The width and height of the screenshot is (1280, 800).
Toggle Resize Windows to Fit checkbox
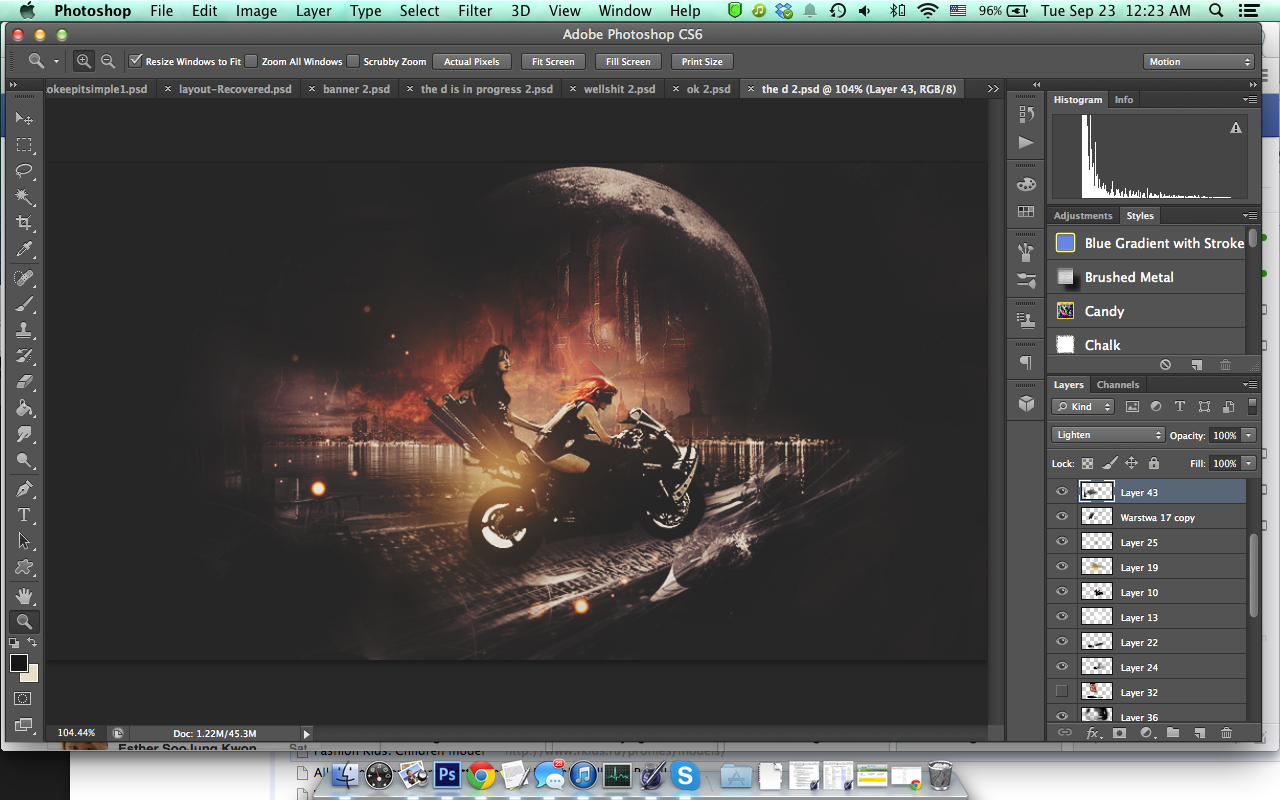136,61
